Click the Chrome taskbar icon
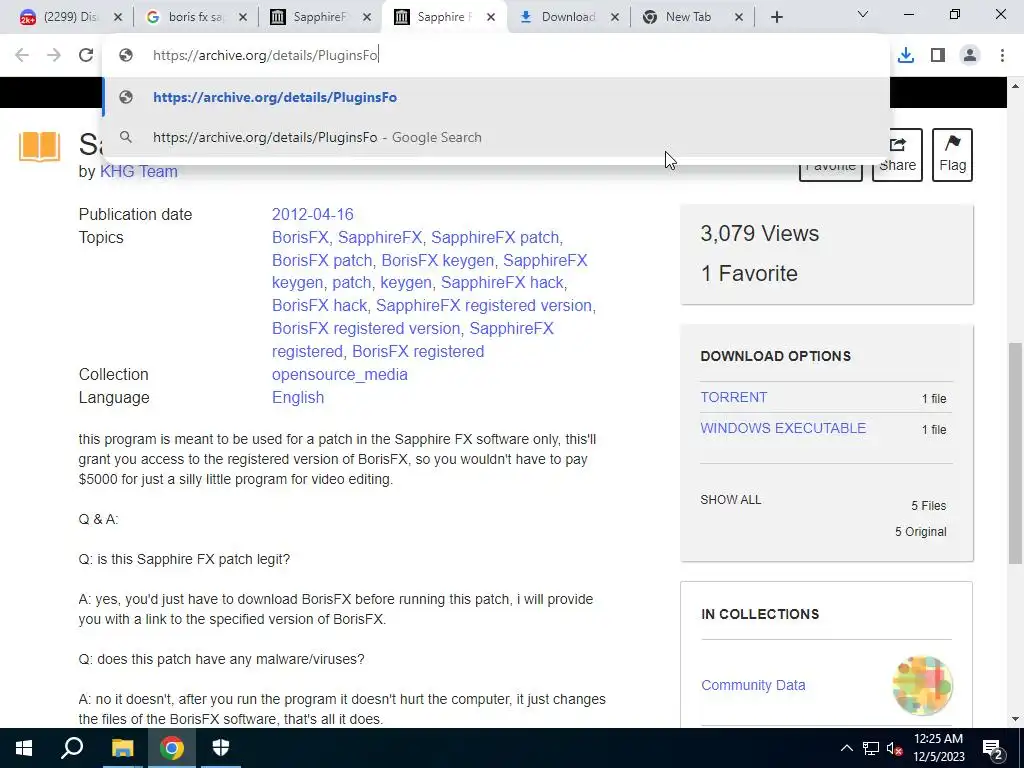This screenshot has width=1024, height=768. [x=171, y=748]
